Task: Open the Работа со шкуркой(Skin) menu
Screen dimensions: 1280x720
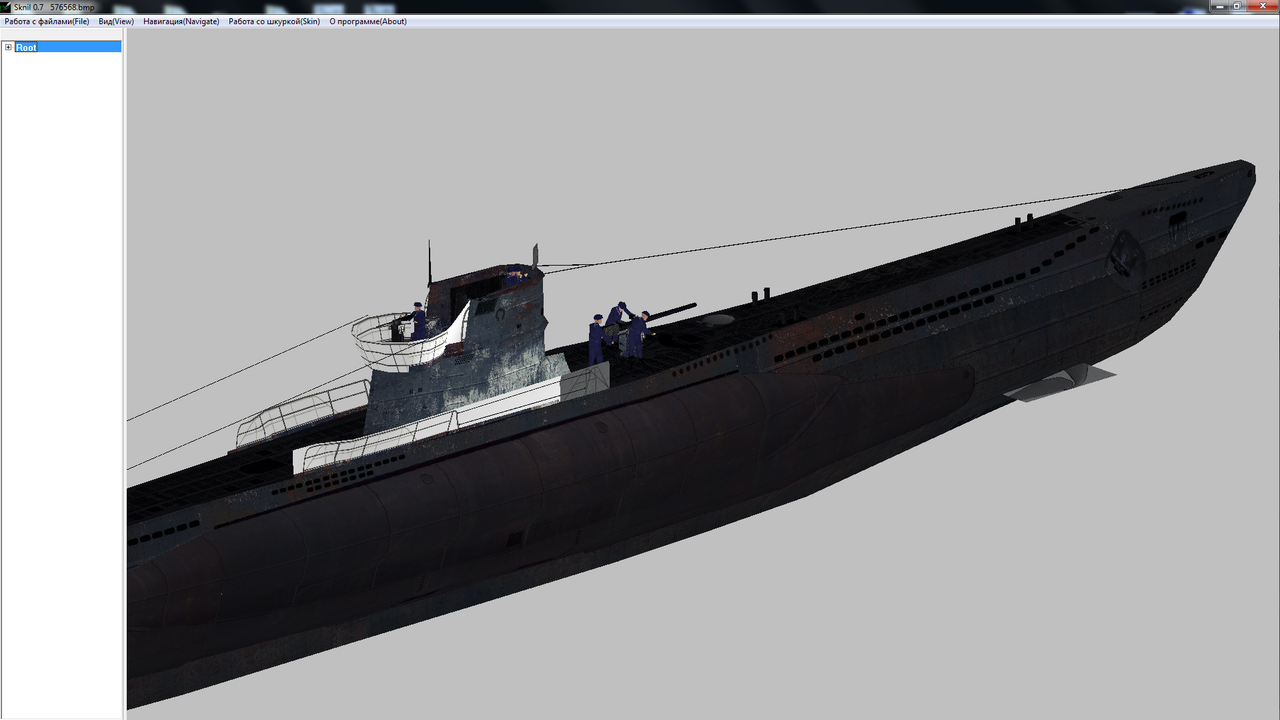Action: tap(274, 21)
